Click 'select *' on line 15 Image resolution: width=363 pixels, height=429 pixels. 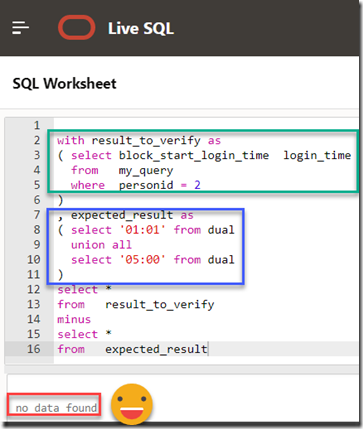(84, 334)
